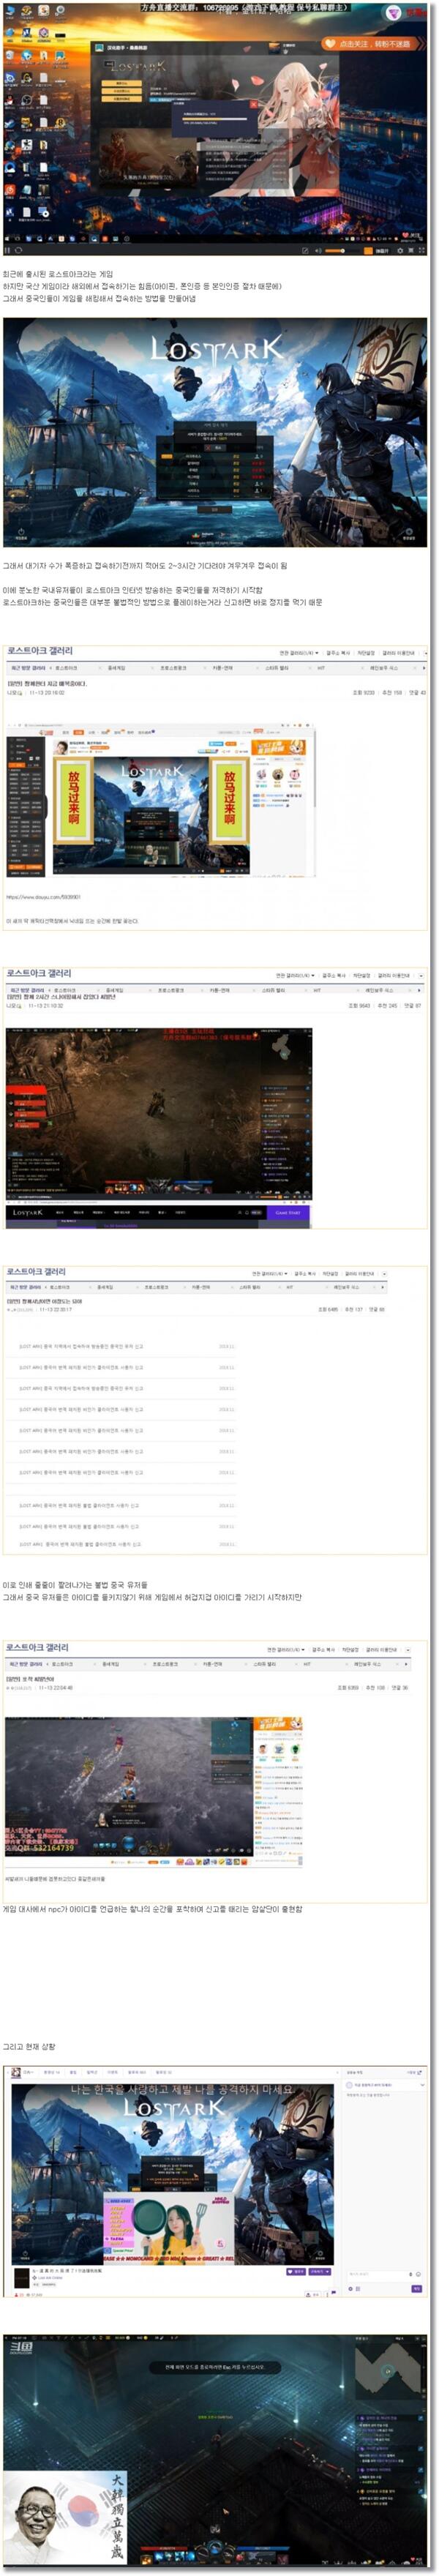Select 최근 방문 갤러리 tab above the douyu post
The height and width of the screenshot is (2576, 439).
(x=27, y=668)
